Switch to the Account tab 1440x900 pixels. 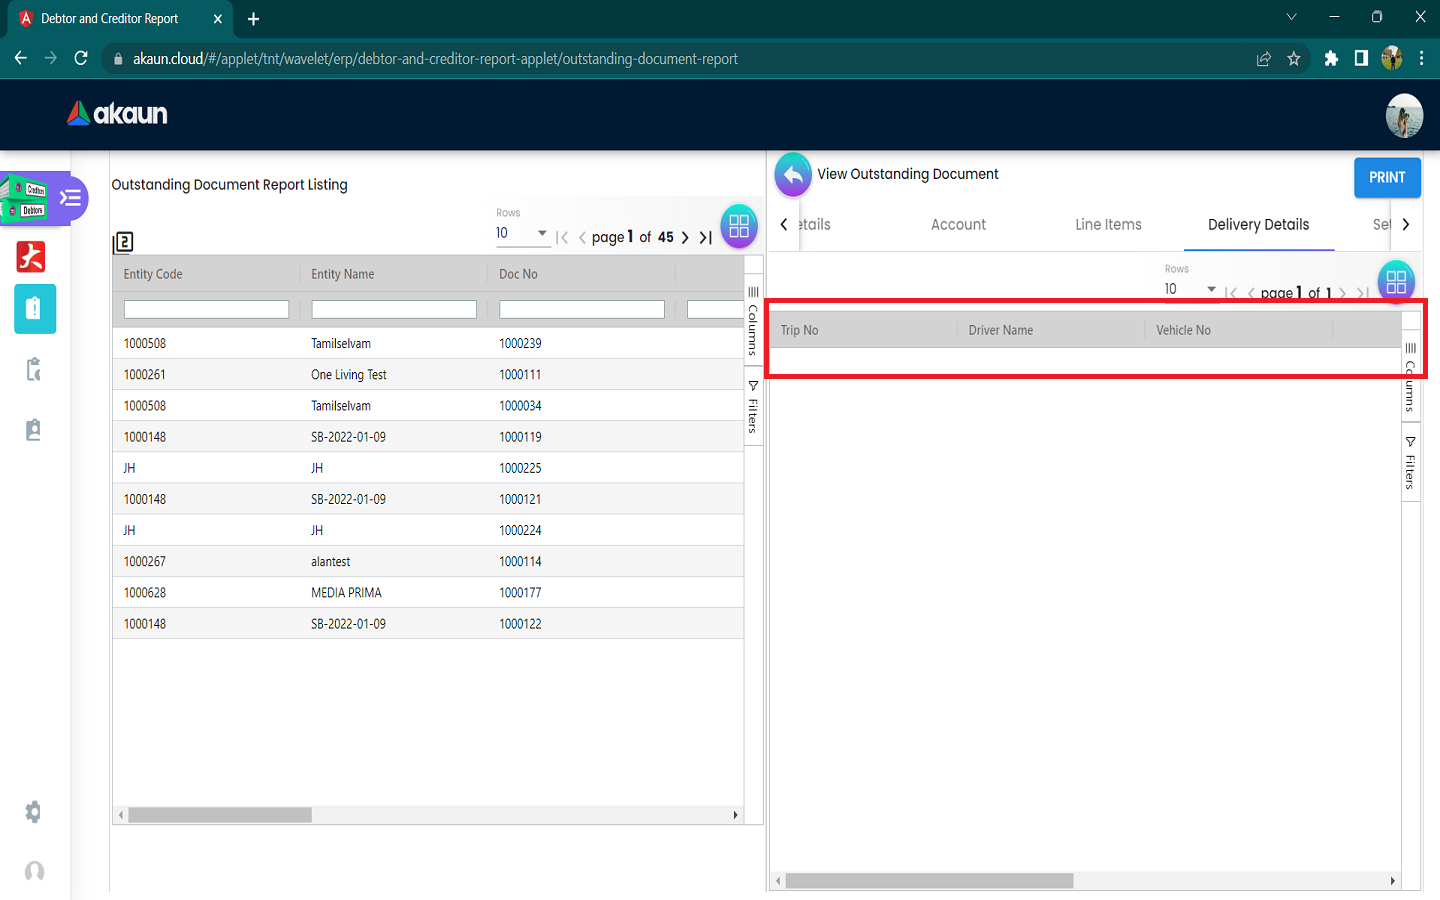[x=958, y=225]
